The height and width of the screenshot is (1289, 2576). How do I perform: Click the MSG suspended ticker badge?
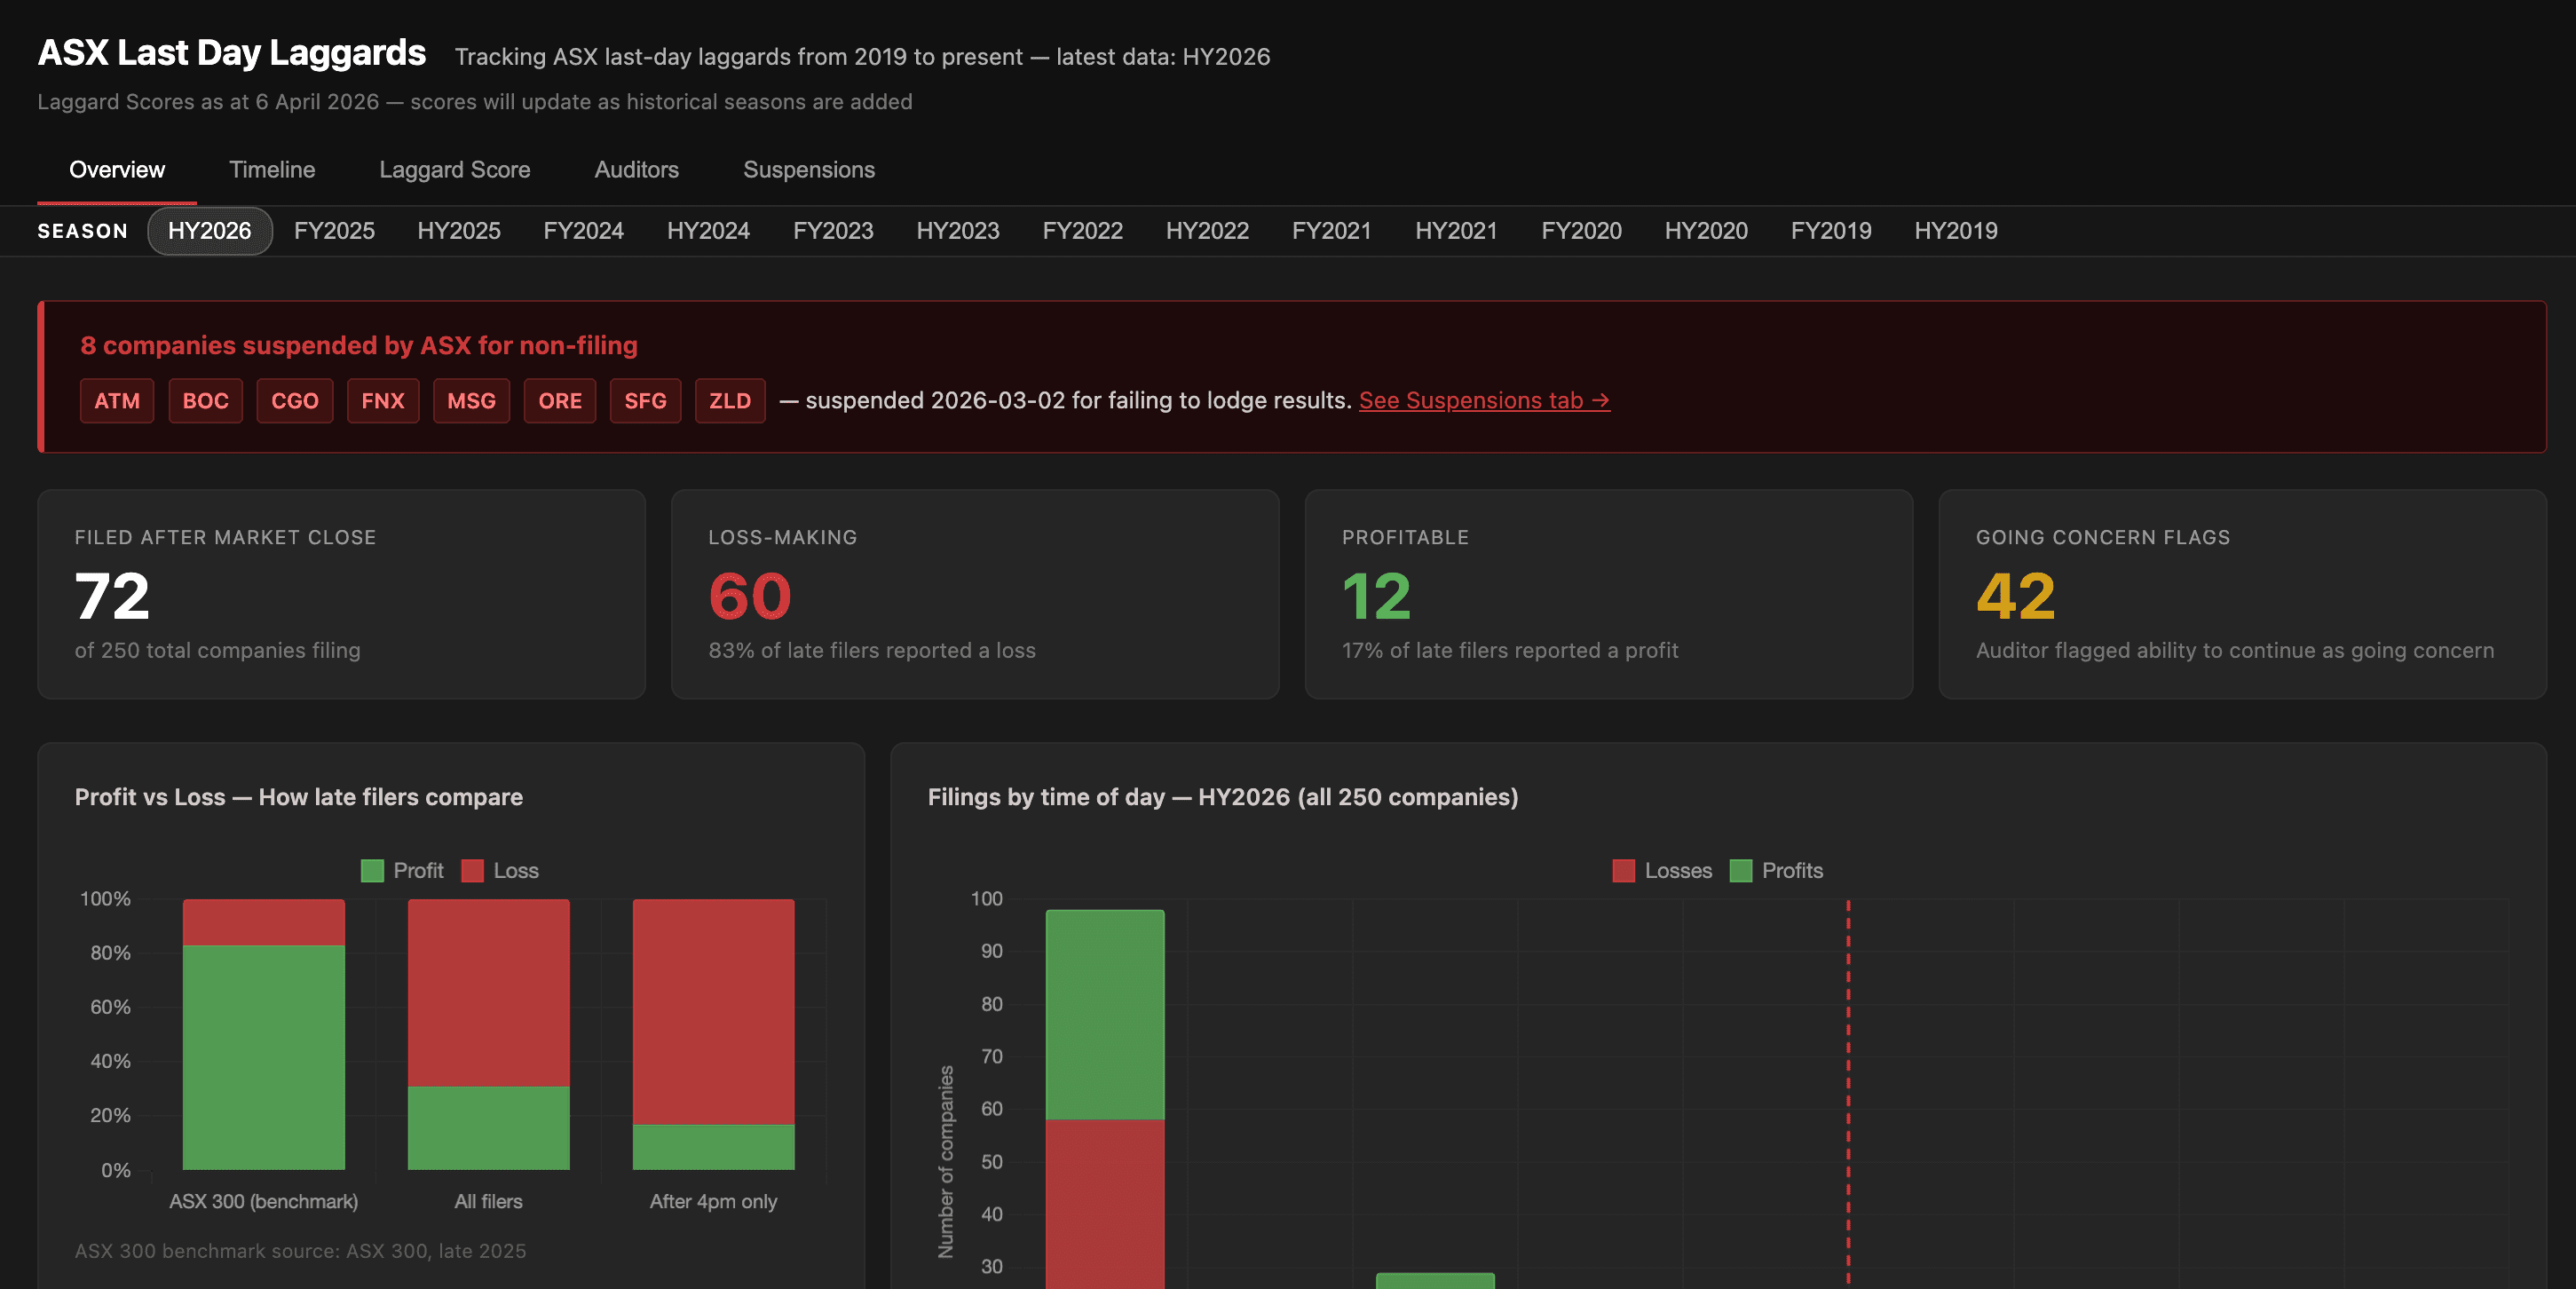(x=471, y=401)
